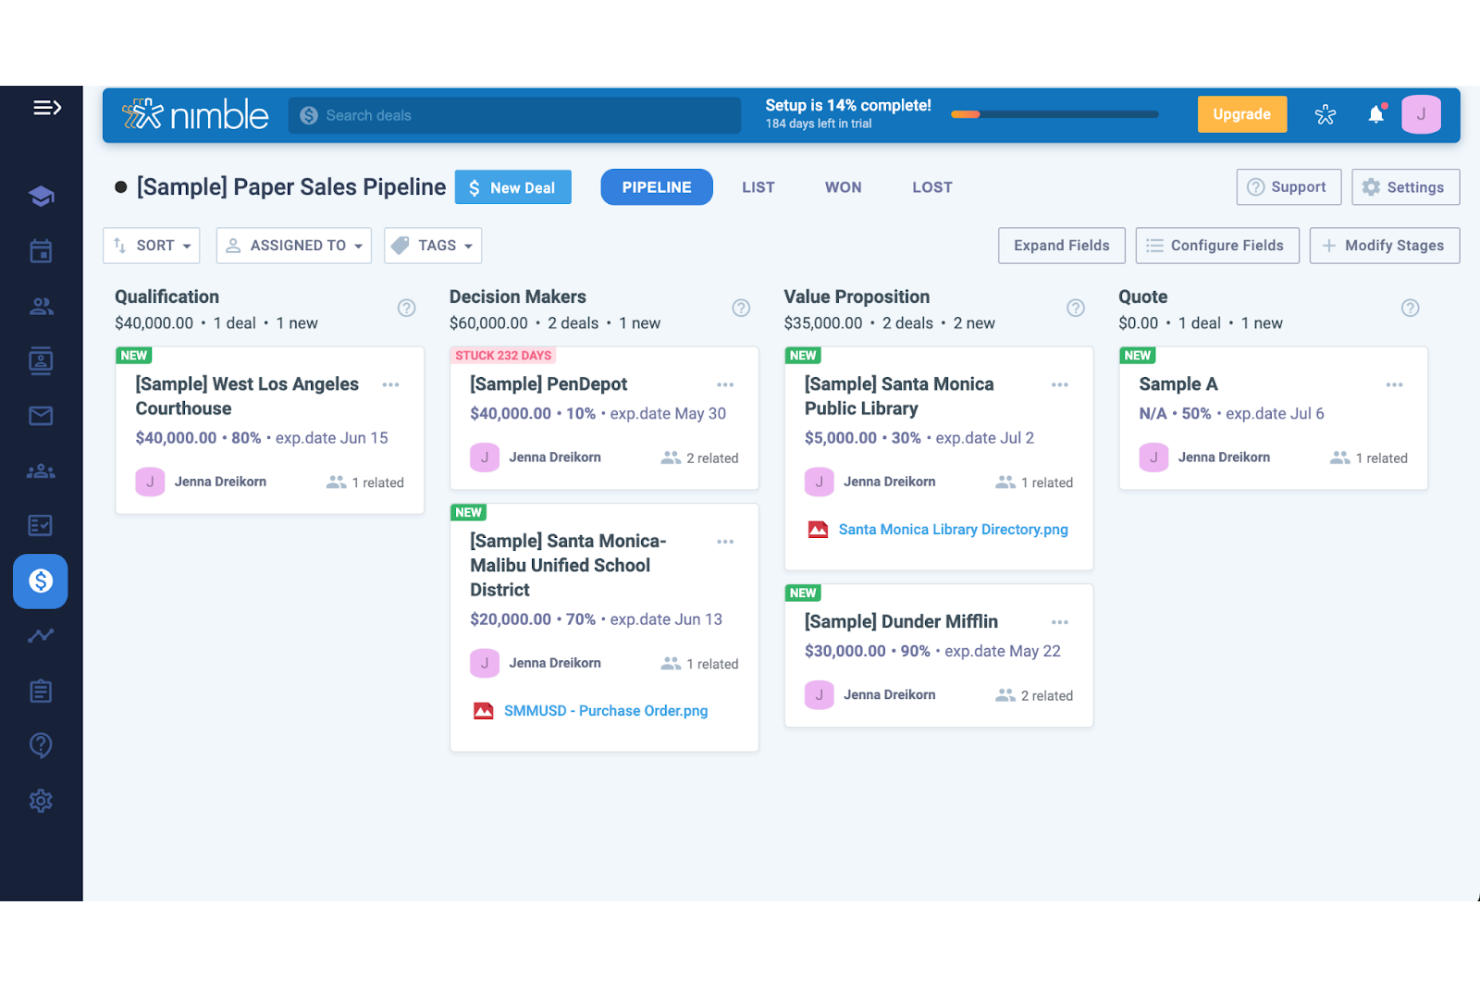The image size is (1480, 987).
Task: Open the calendar icon in the sidebar
Action: [x=41, y=251]
